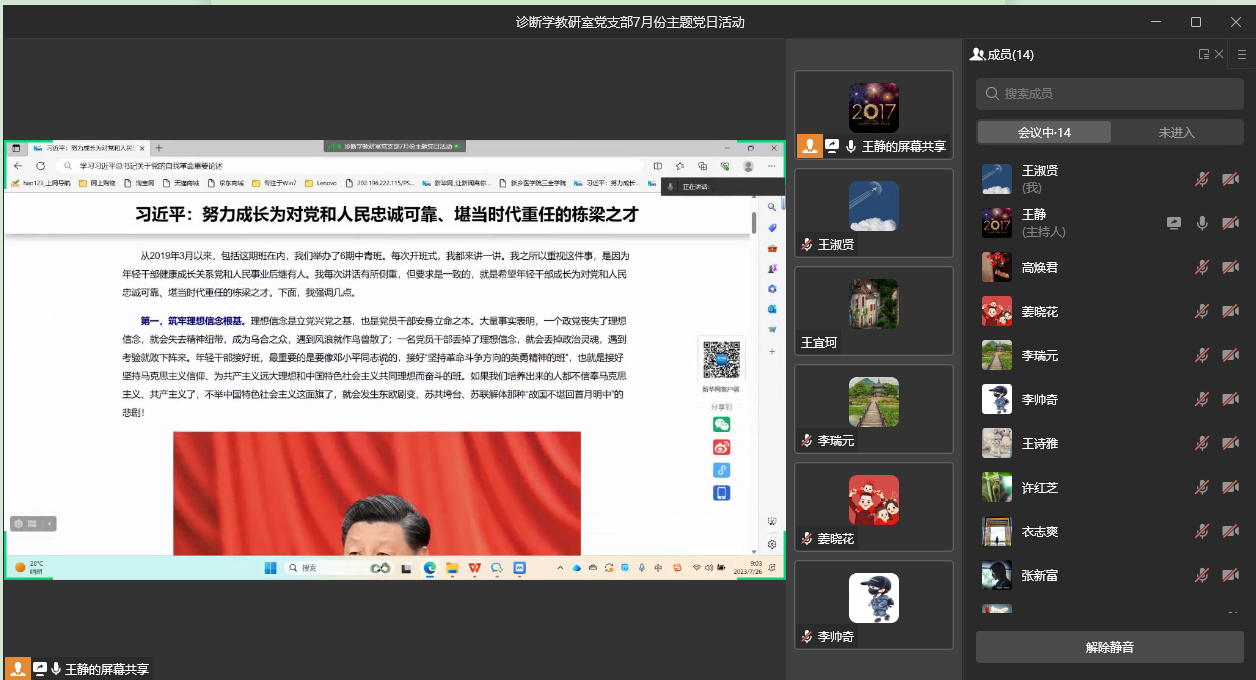Click the muted mic icon for 李瑞元
The image size is (1256, 680).
coord(1202,356)
